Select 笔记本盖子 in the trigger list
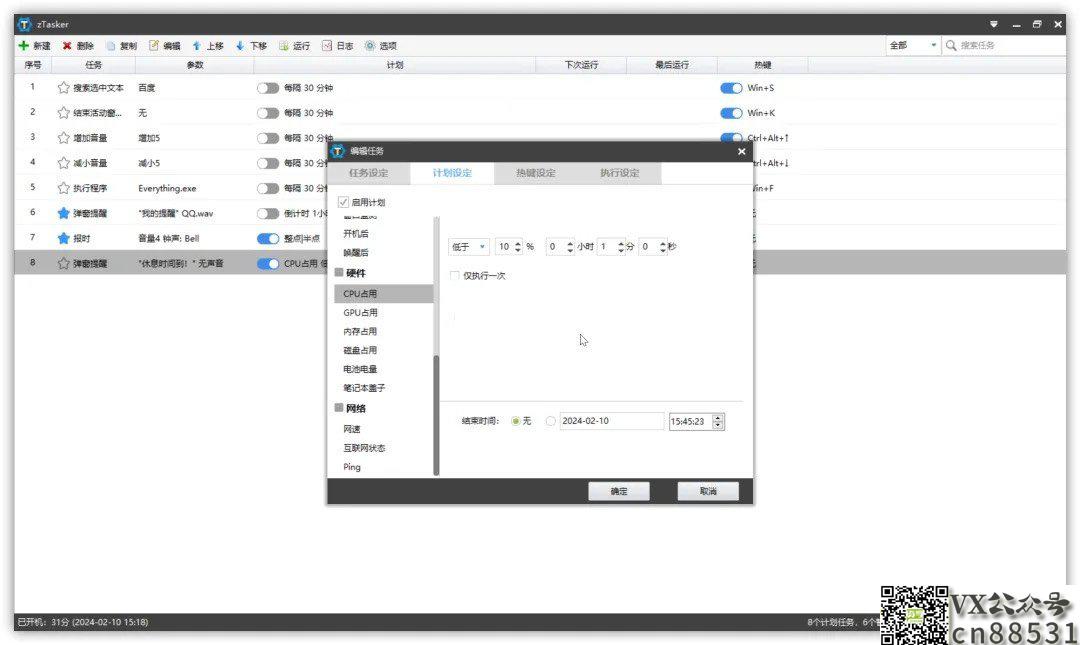The height and width of the screenshot is (645, 1080). [x=384, y=388]
